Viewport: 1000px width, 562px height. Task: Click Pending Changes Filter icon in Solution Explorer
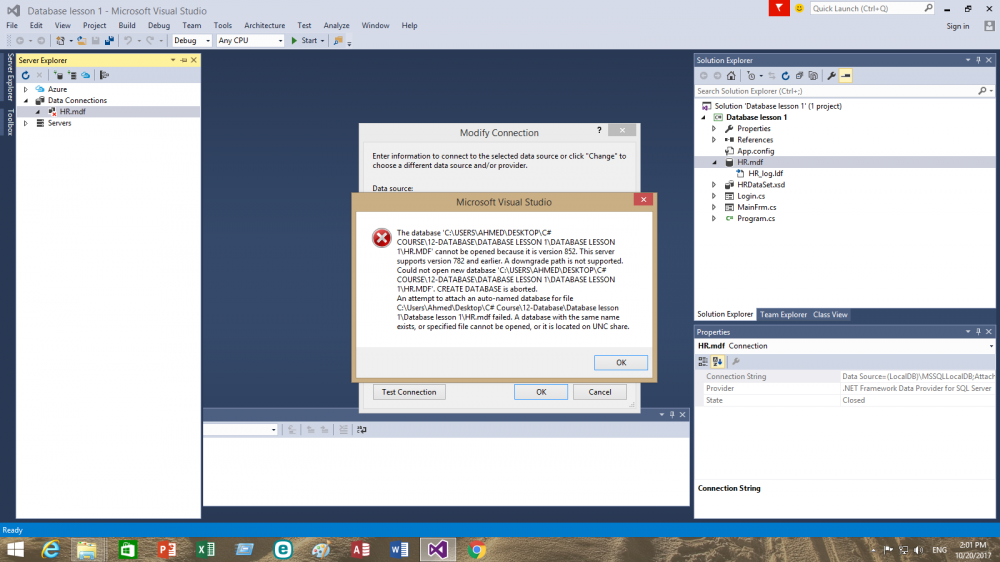click(x=751, y=76)
